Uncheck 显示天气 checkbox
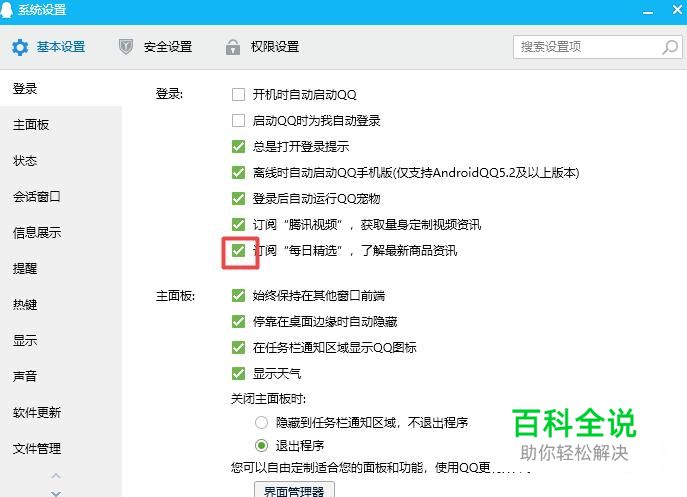The width and height of the screenshot is (687, 497). coord(238,373)
